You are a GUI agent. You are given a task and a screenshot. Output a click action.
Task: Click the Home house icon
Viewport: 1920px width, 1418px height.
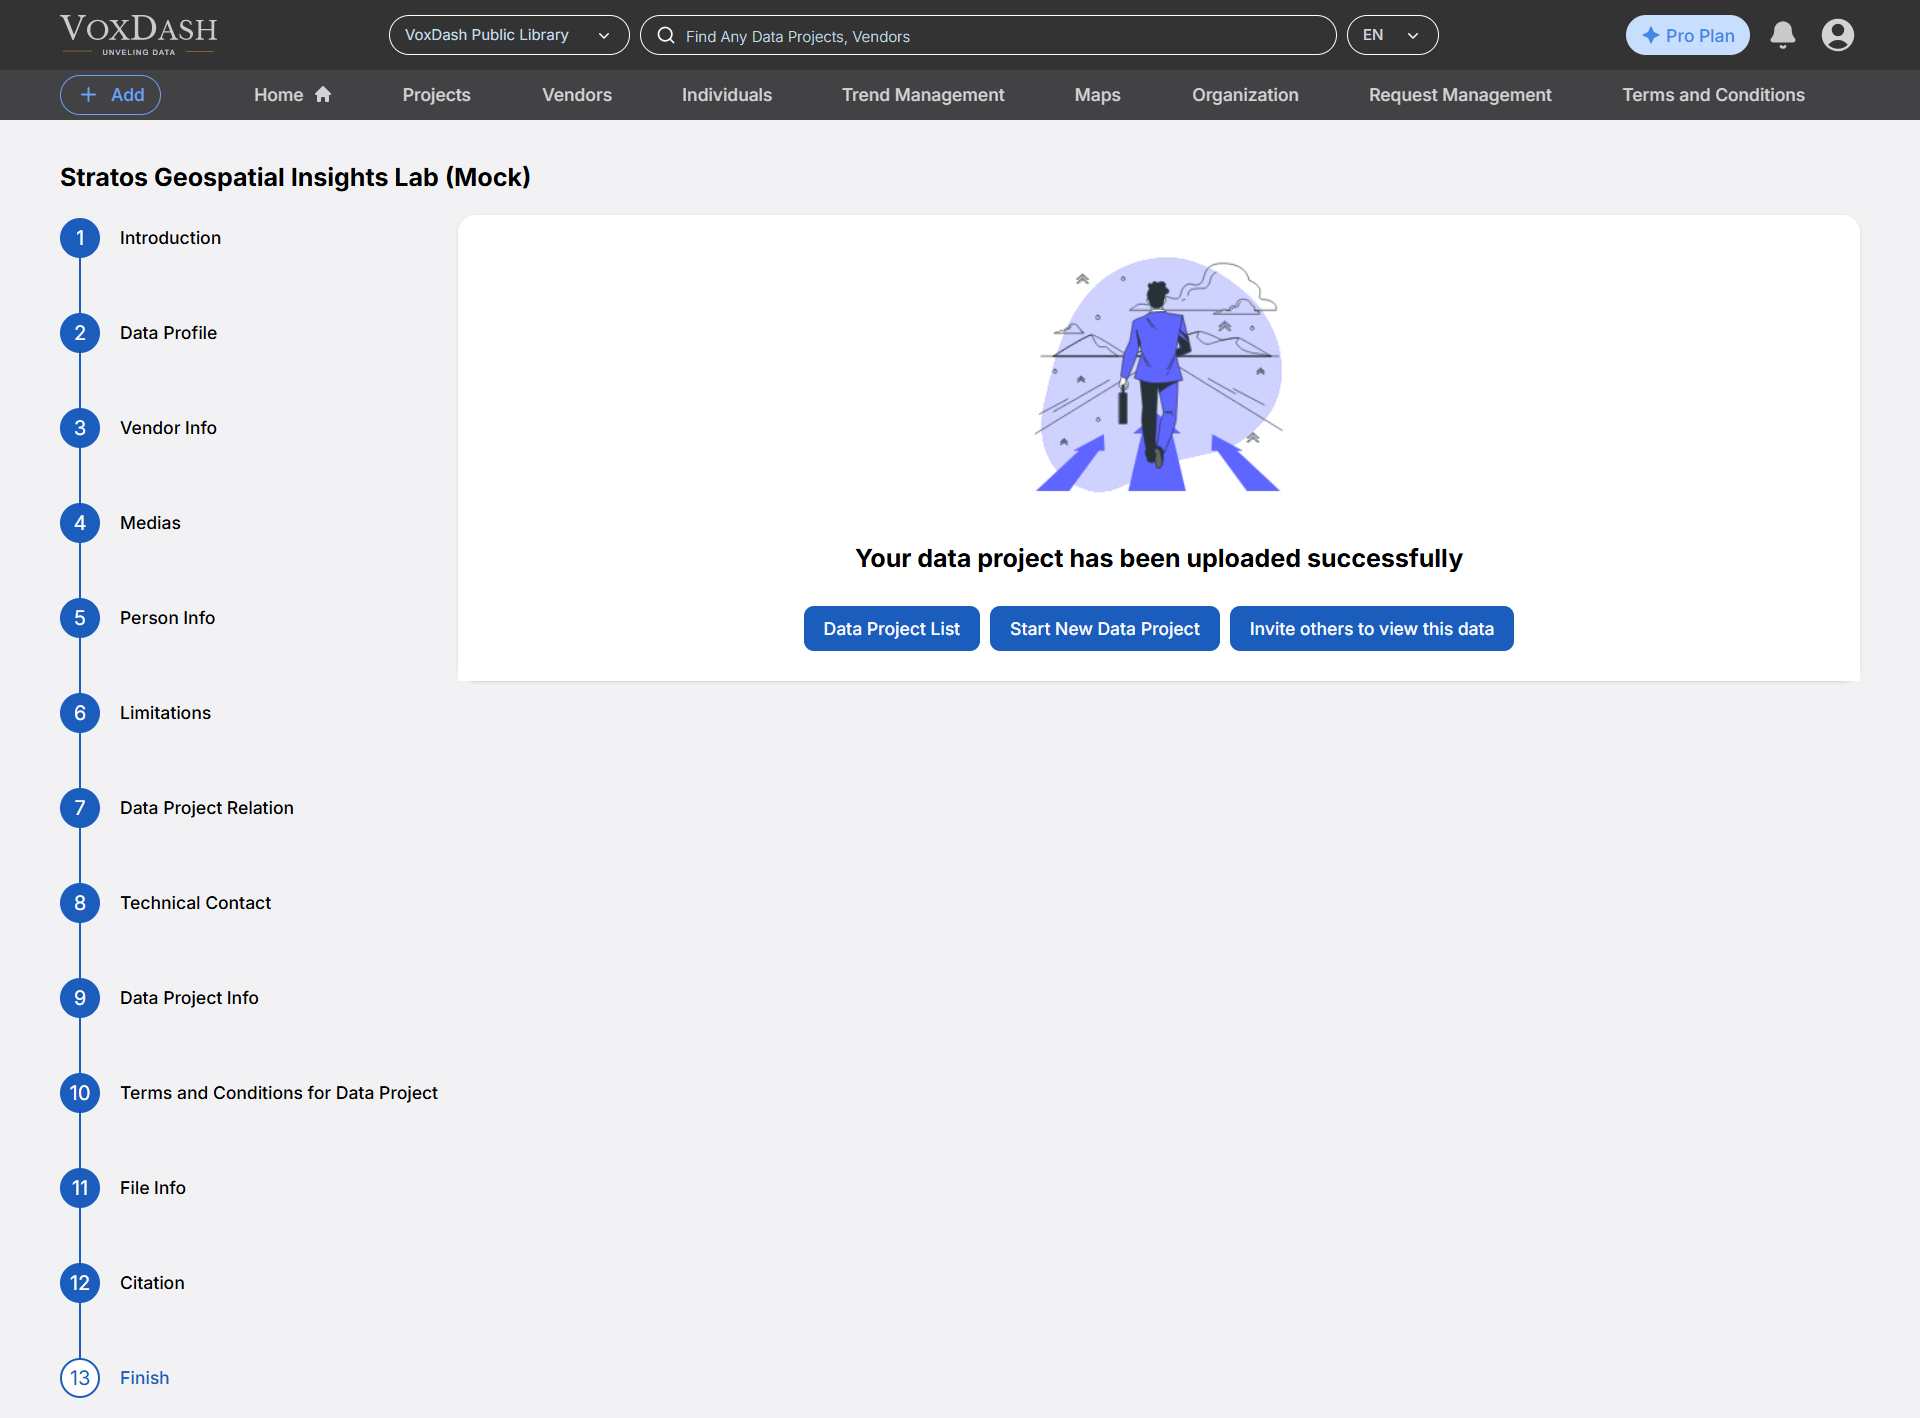[x=323, y=94]
